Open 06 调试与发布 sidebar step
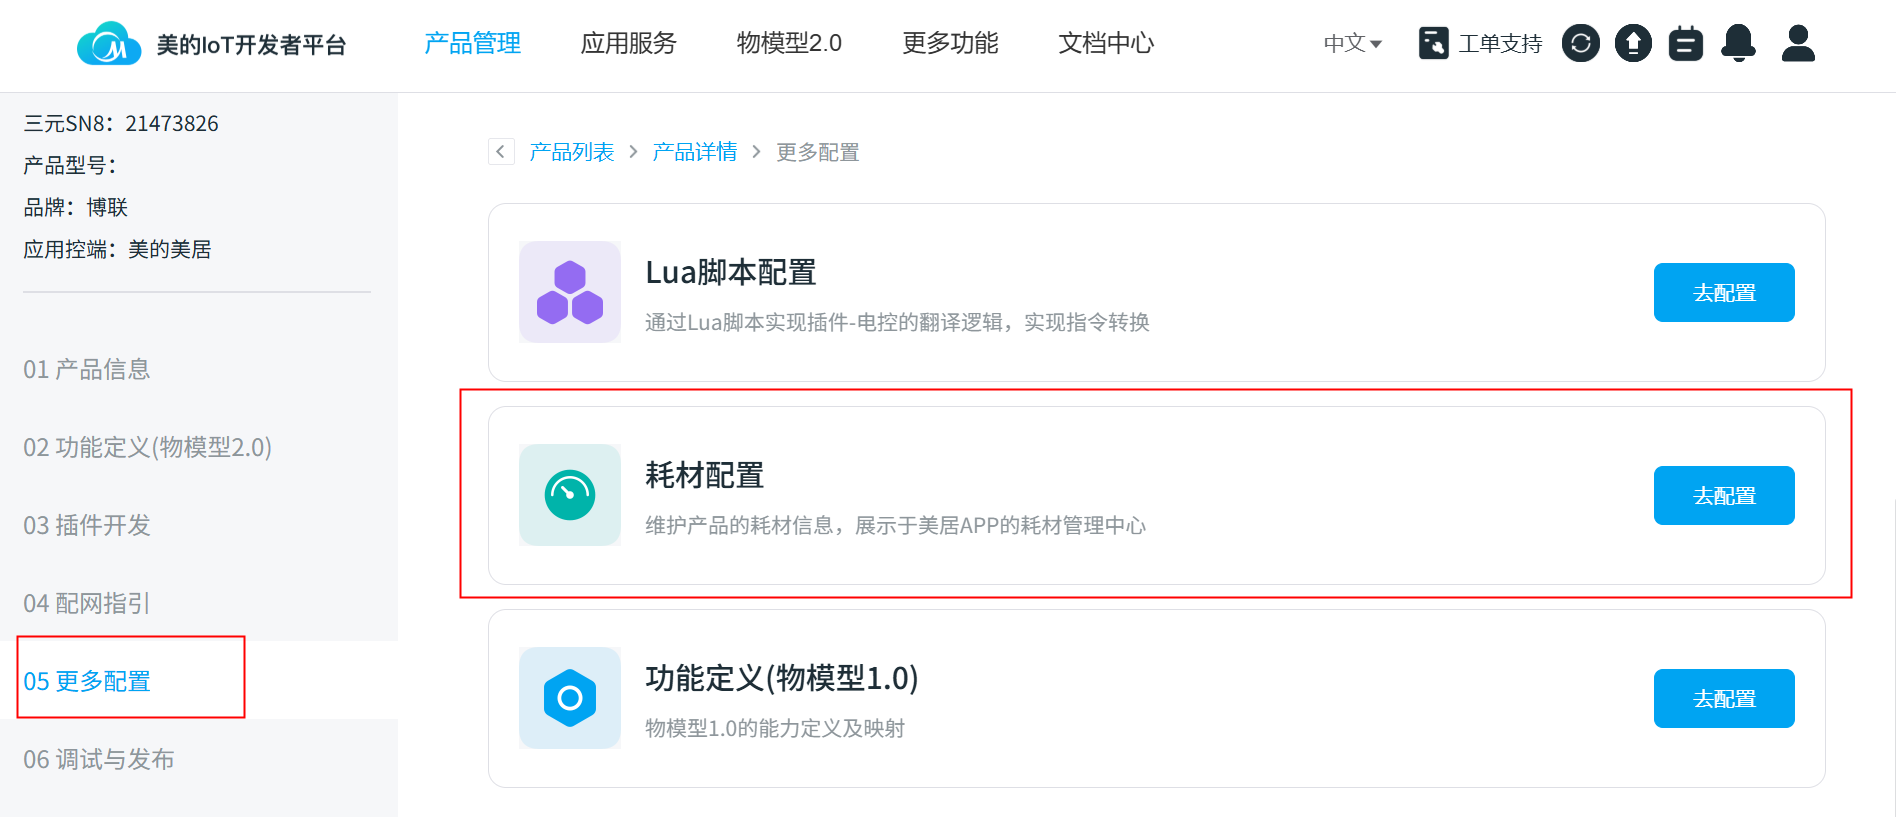Image resolution: width=1896 pixels, height=817 pixels. click(99, 759)
